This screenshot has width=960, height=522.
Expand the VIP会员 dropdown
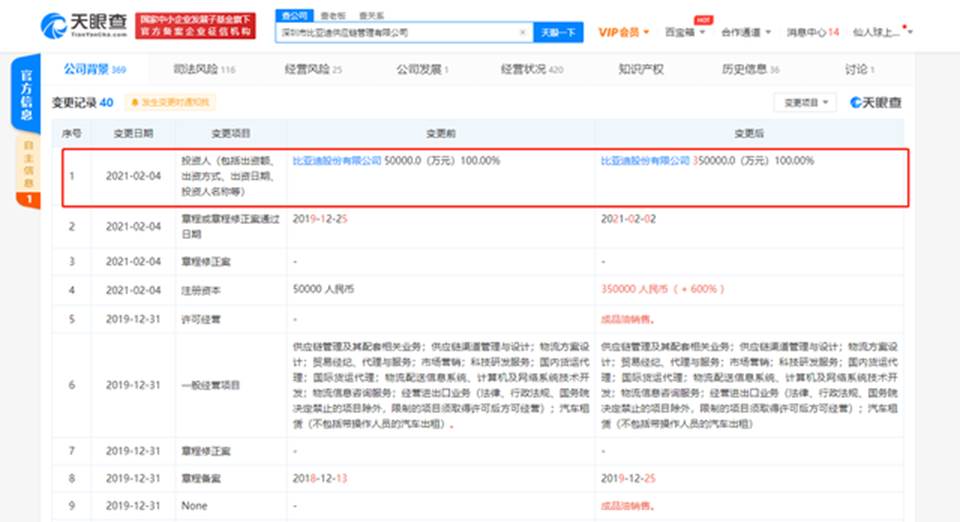click(623, 32)
